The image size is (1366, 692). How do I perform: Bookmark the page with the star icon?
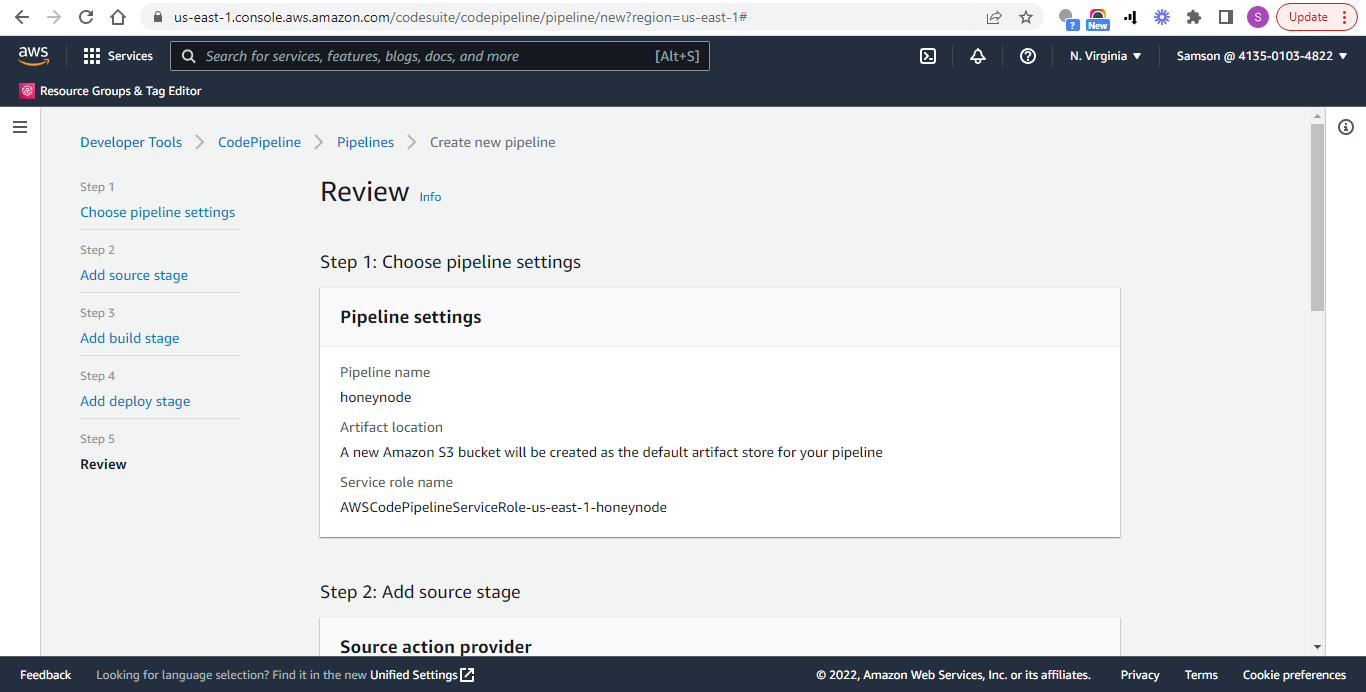click(x=1026, y=16)
